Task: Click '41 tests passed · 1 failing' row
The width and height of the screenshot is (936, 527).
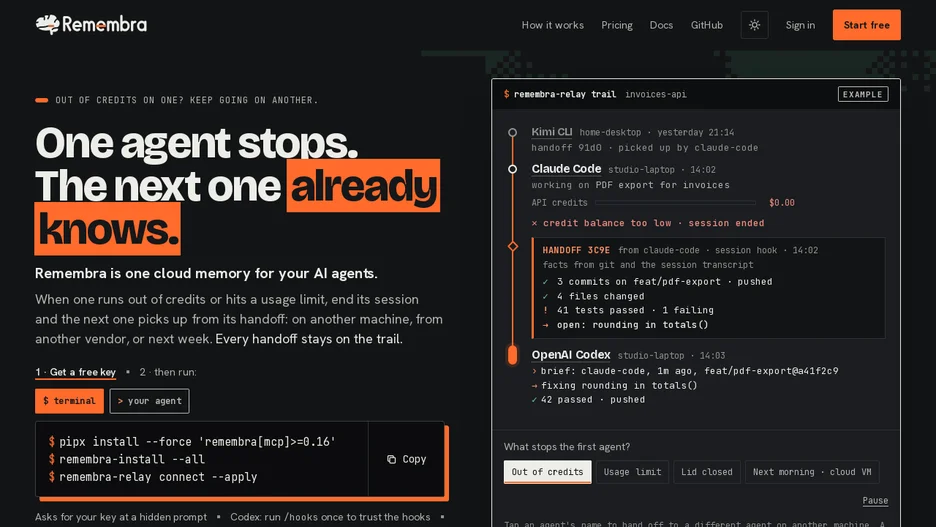Action: tap(628, 310)
